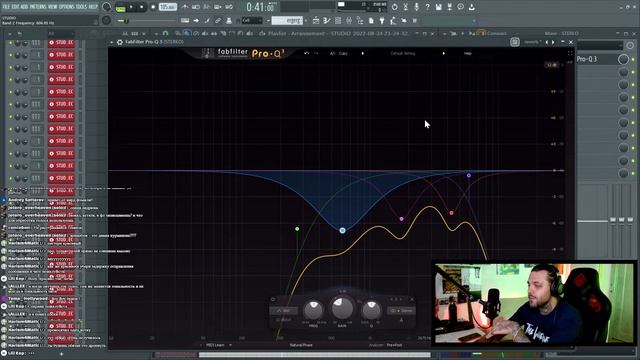Open the Bell filter shape dropdown
The image size is (640, 360).
click(x=284, y=311)
